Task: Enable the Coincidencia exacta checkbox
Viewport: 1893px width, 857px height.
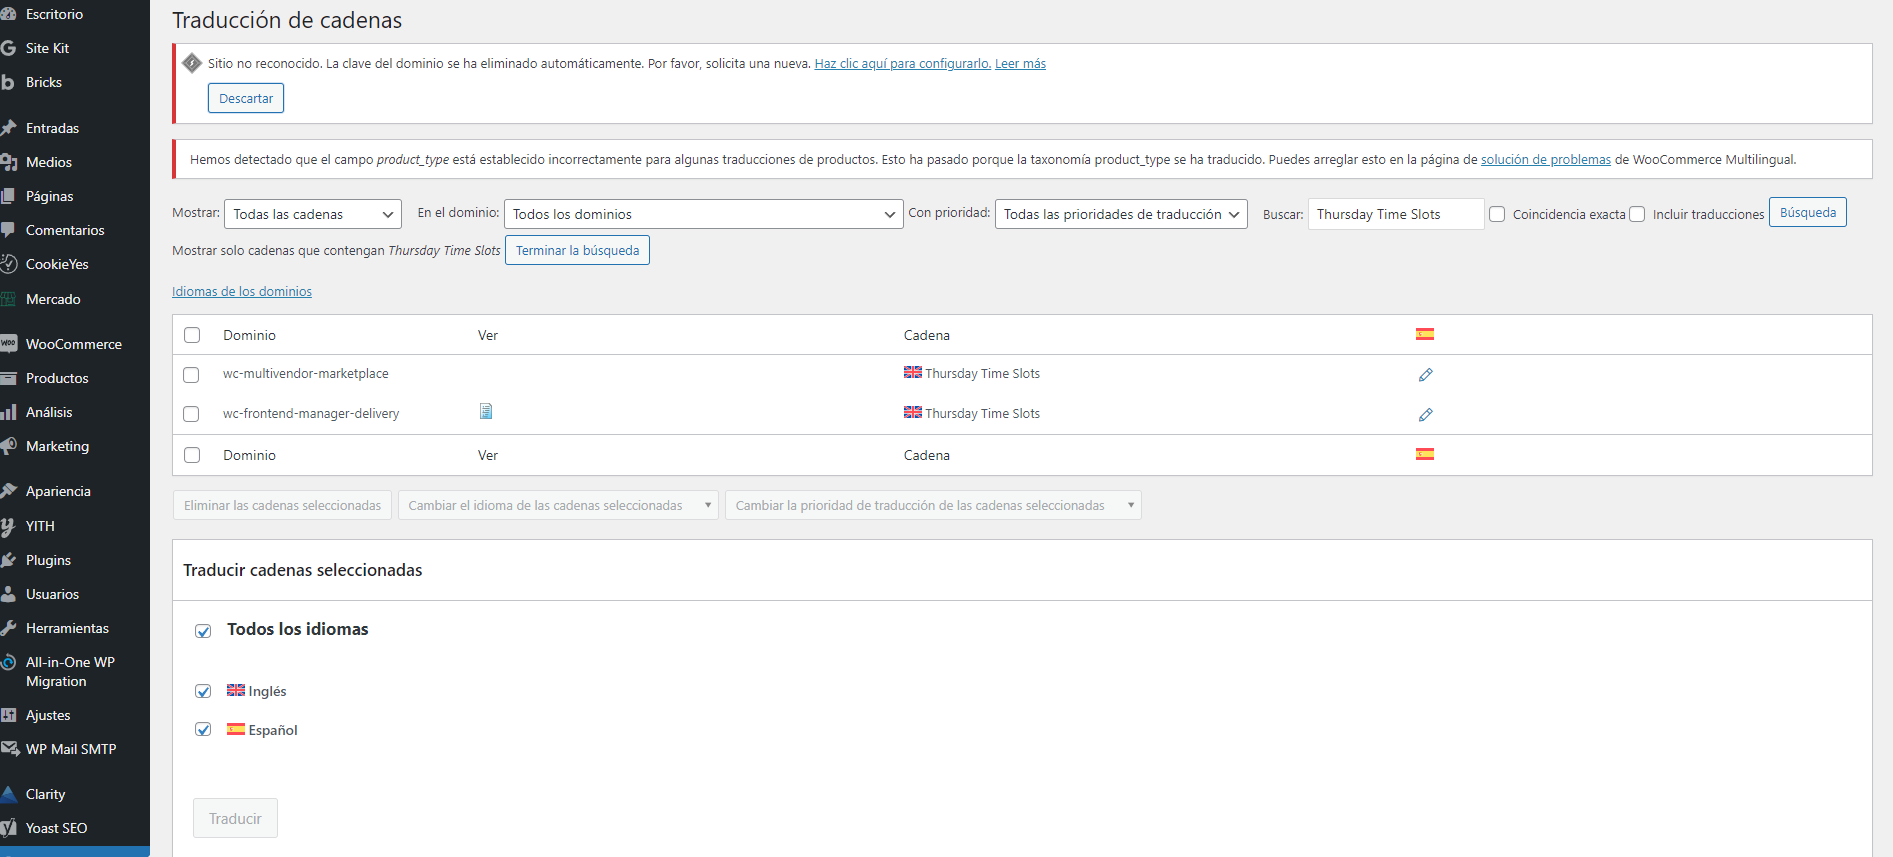Action: [1497, 214]
